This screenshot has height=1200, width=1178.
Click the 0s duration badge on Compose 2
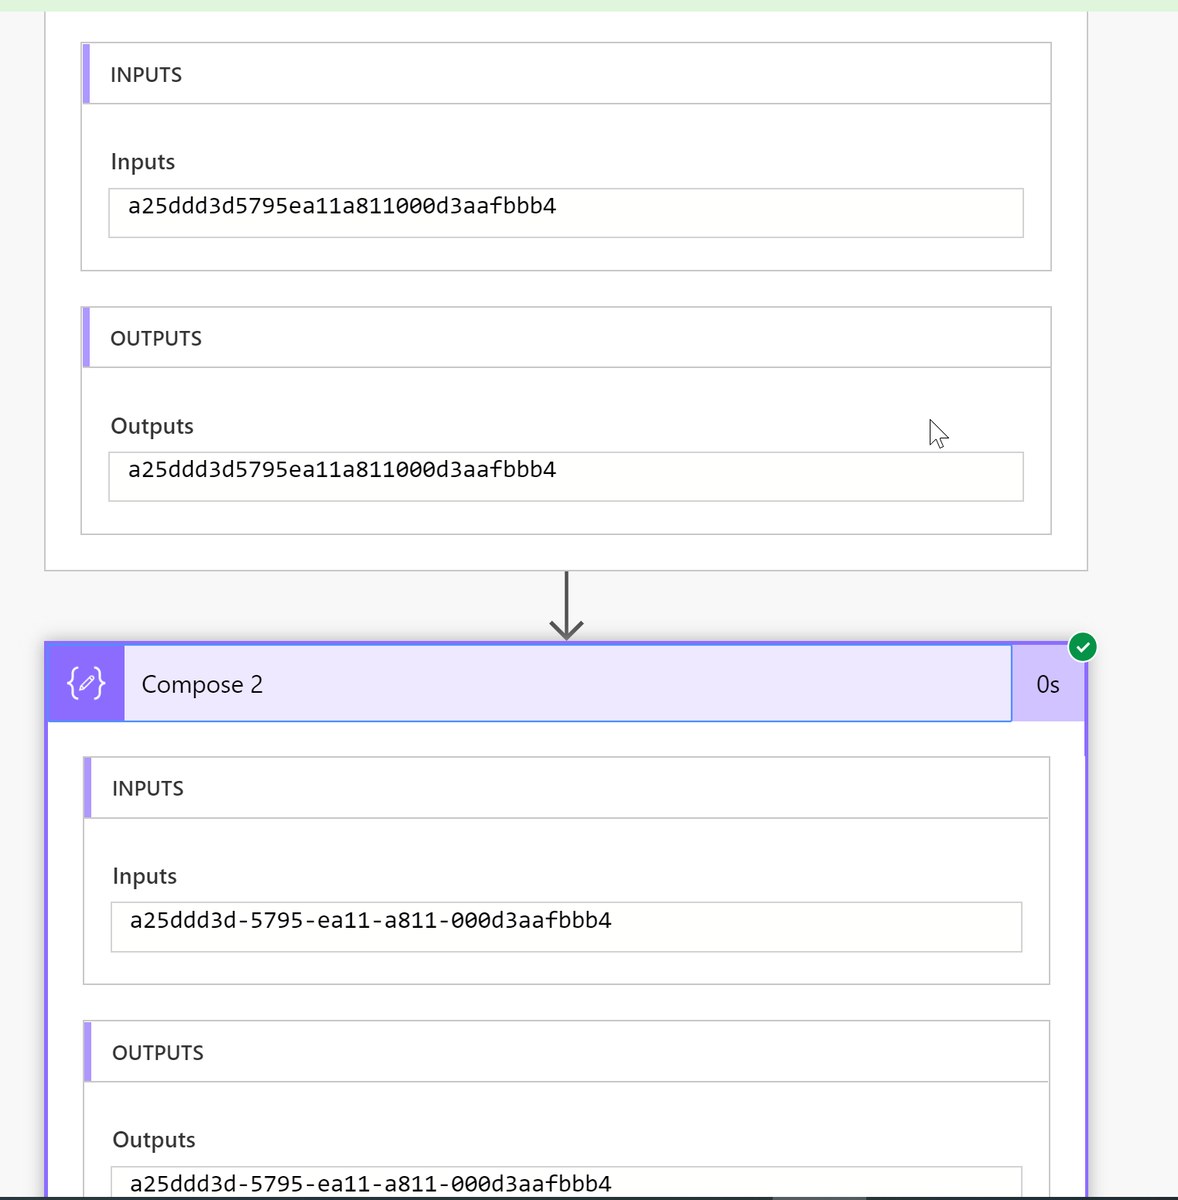pos(1048,684)
